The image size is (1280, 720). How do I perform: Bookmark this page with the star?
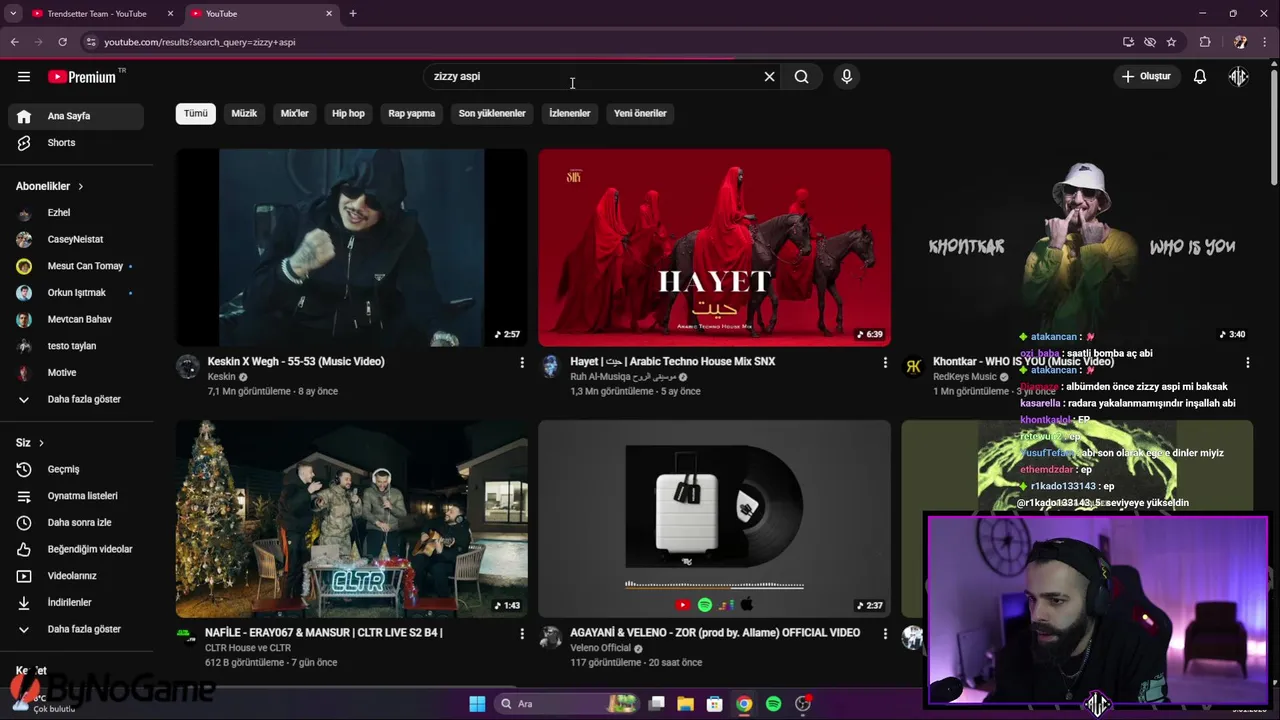point(1171,42)
